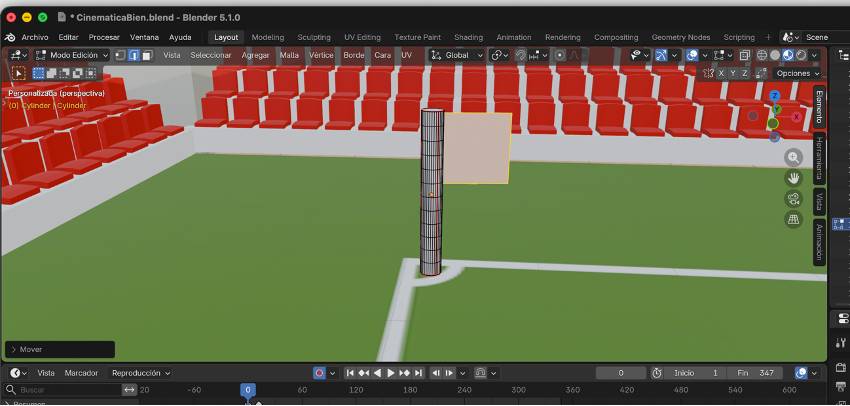Screen dimensions: 850x406
Task: Open the Herramienta sidebar tab
Action: click(x=819, y=158)
